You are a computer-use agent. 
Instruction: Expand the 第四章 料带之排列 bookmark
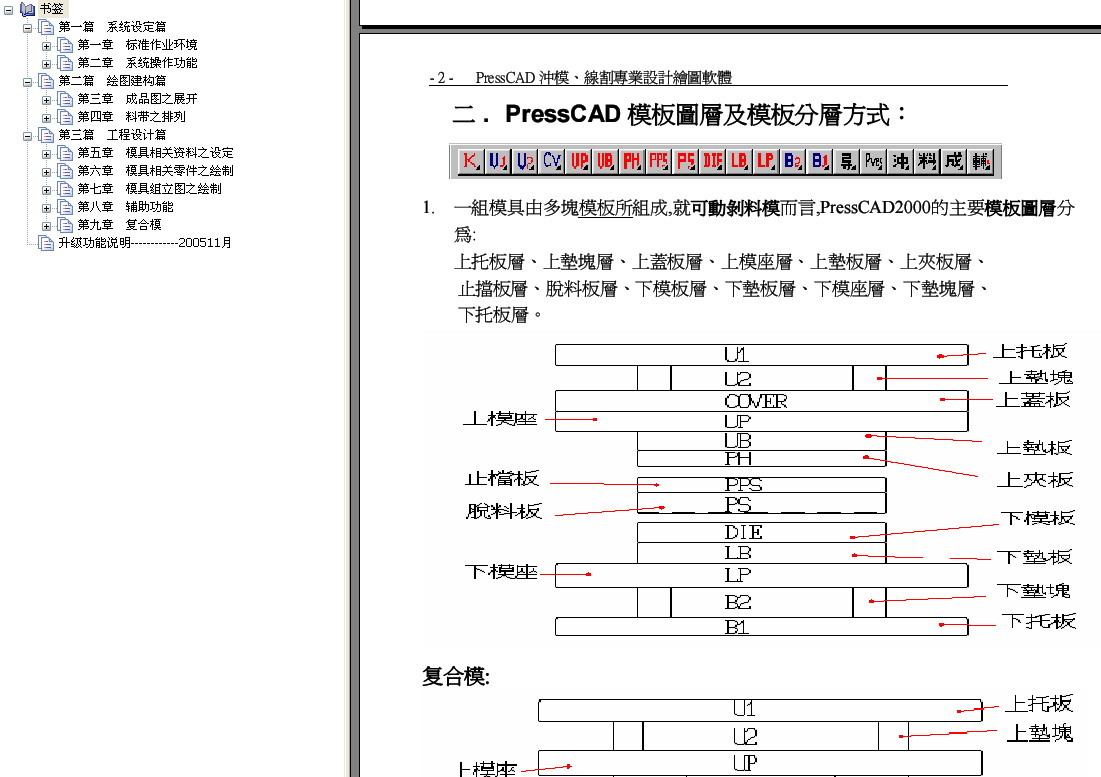click(46, 118)
